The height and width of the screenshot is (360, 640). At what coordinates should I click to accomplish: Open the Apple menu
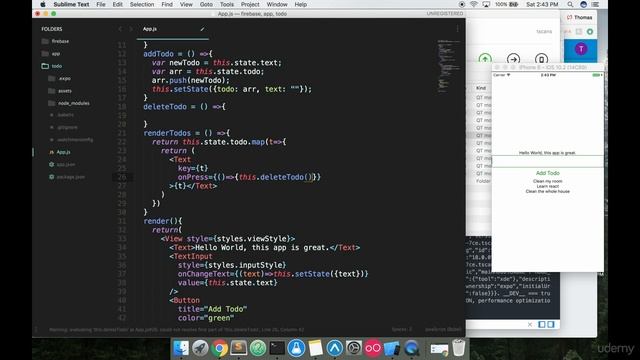43,4
